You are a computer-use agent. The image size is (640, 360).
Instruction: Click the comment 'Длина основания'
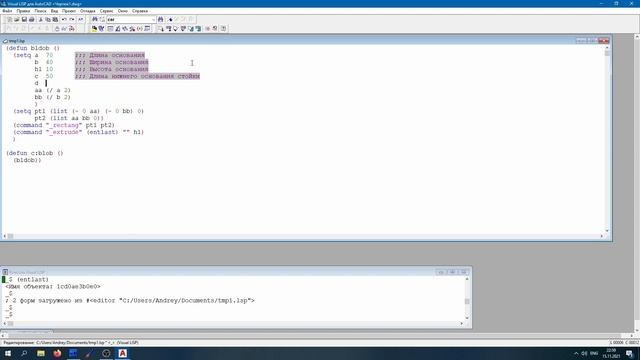(x=117, y=55)
